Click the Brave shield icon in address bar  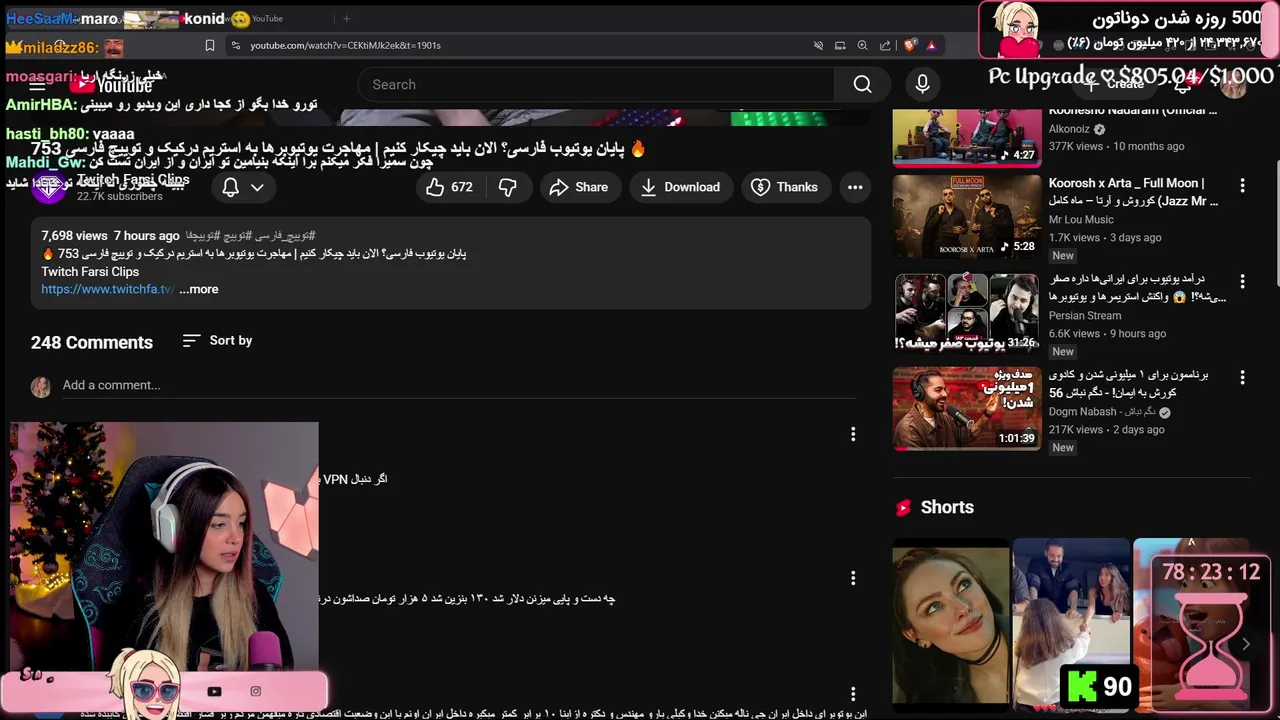pyautogui.click(x=909, y=45)
